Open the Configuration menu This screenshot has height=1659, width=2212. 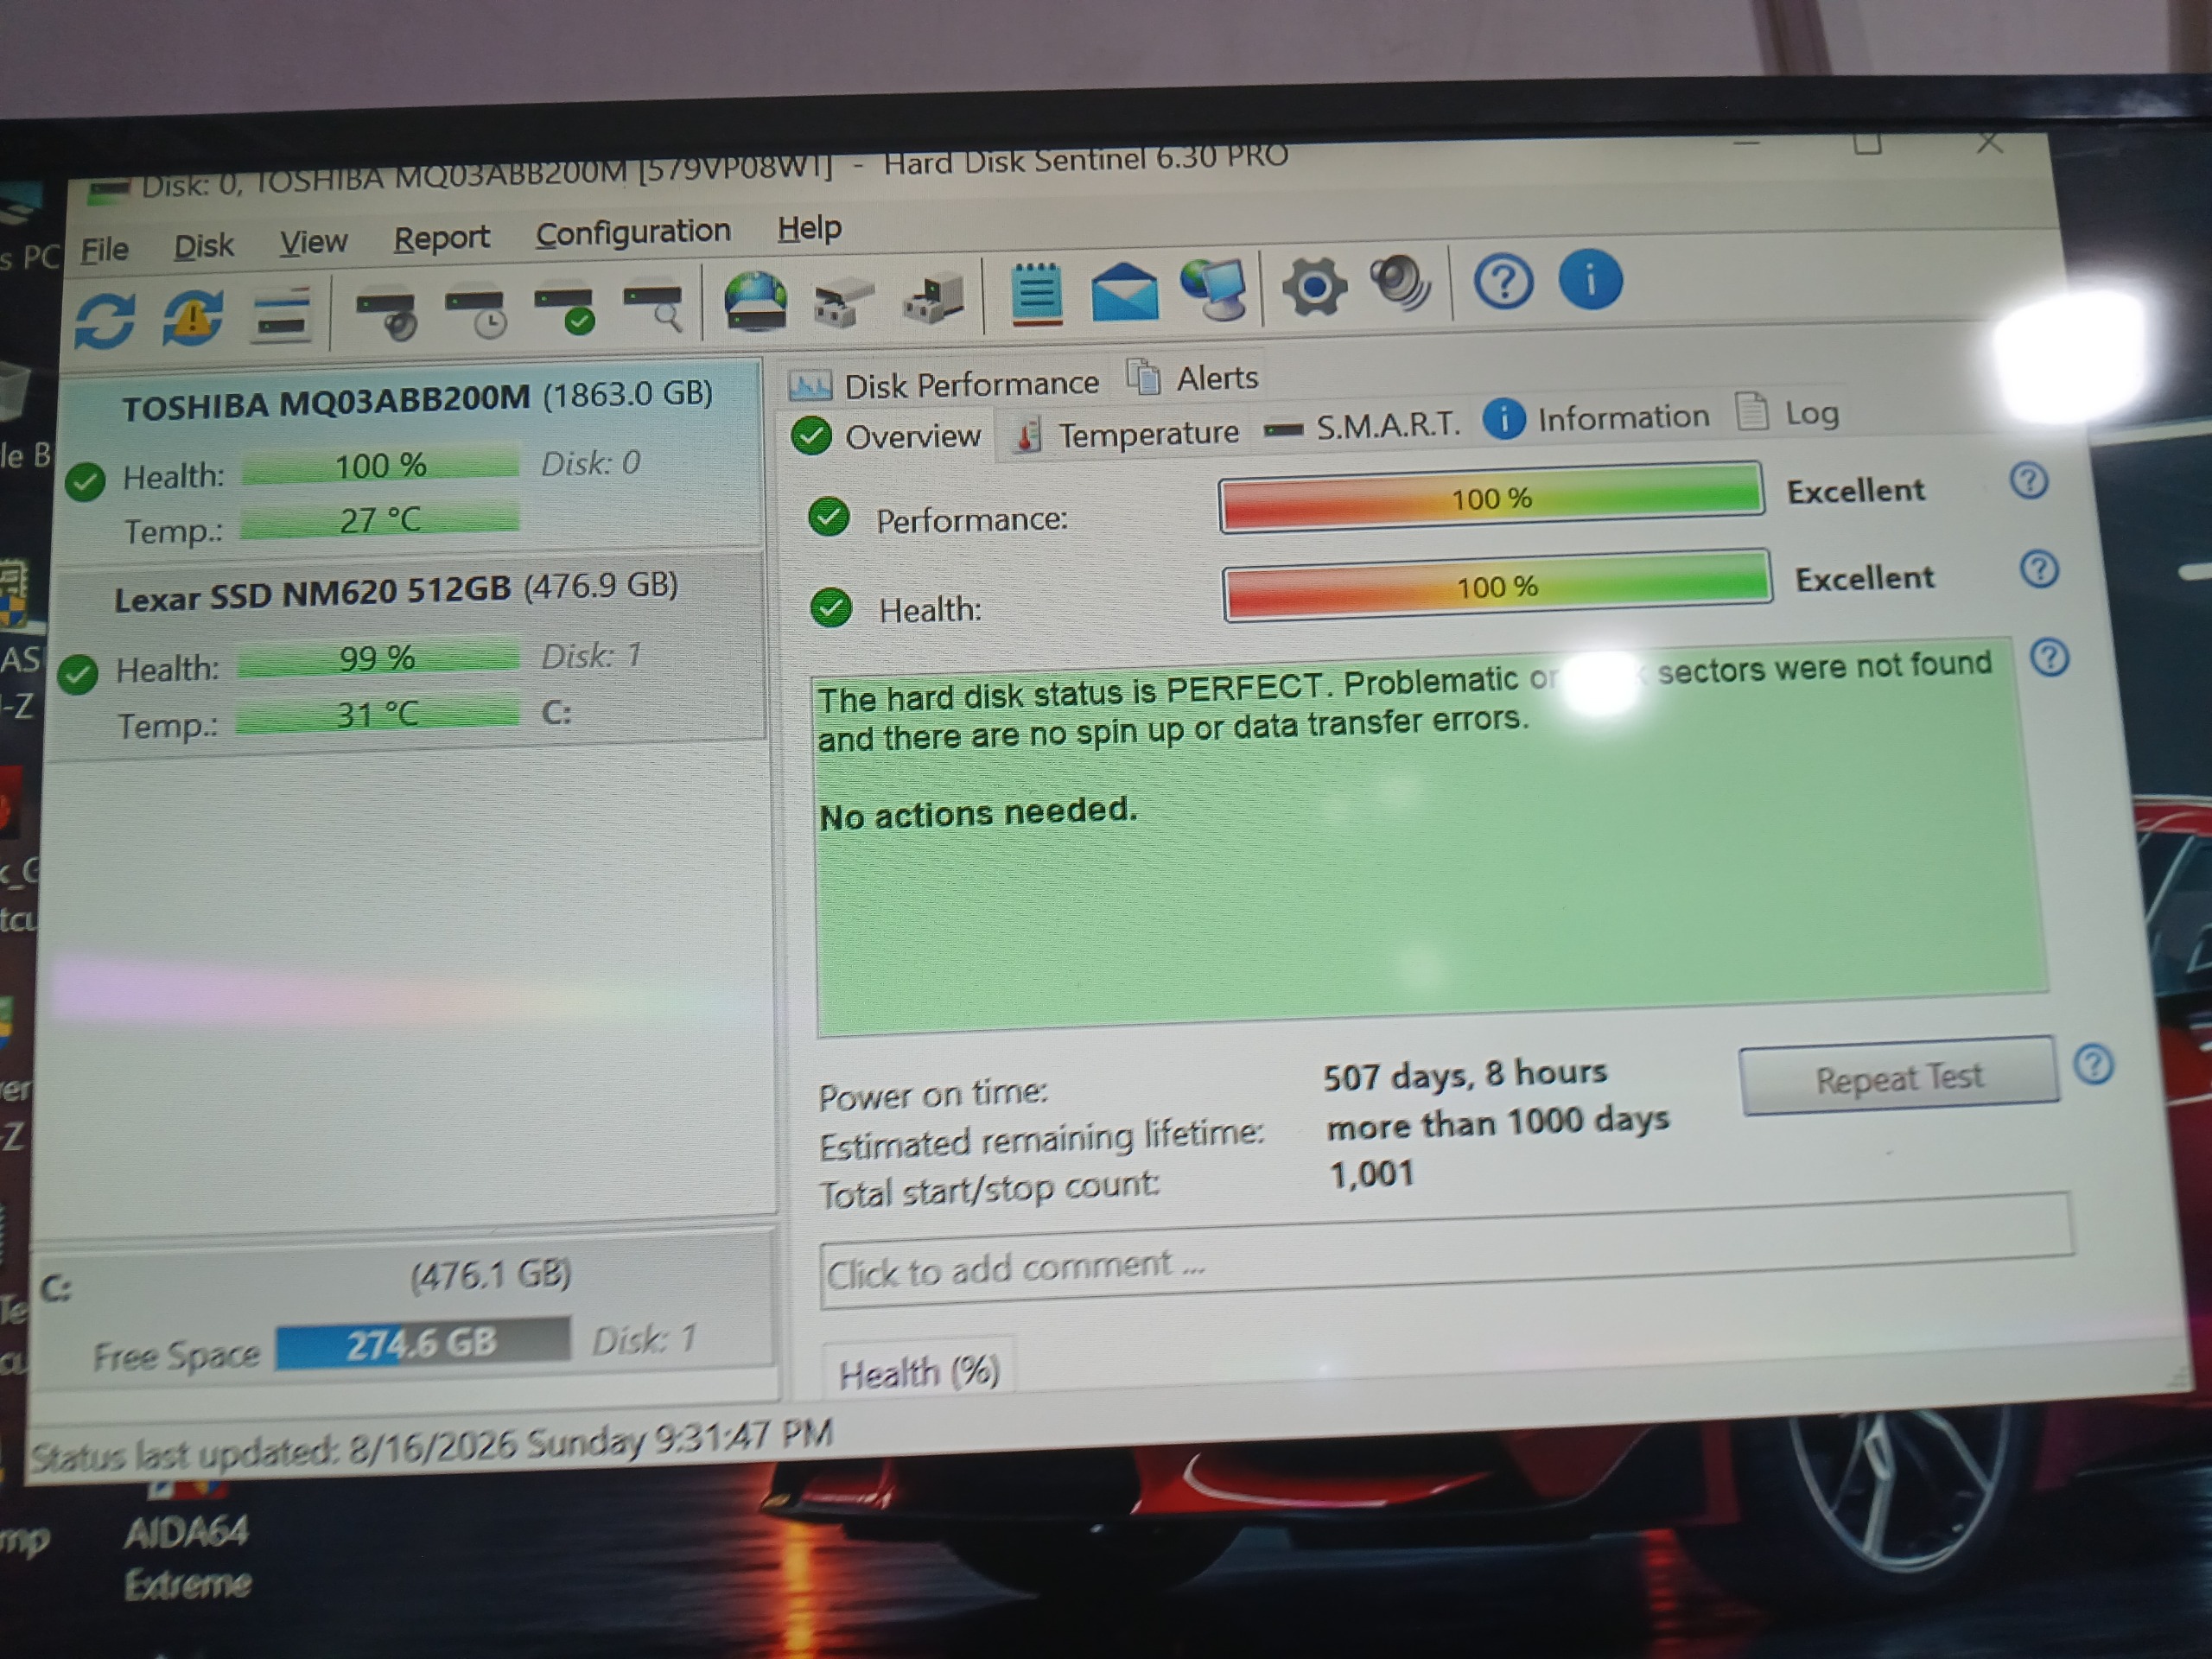point(633,233)
